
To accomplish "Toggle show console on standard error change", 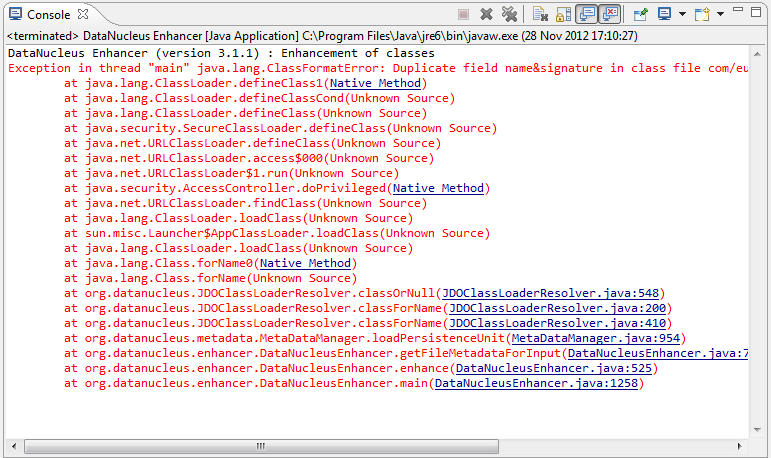I will point(609,14).
